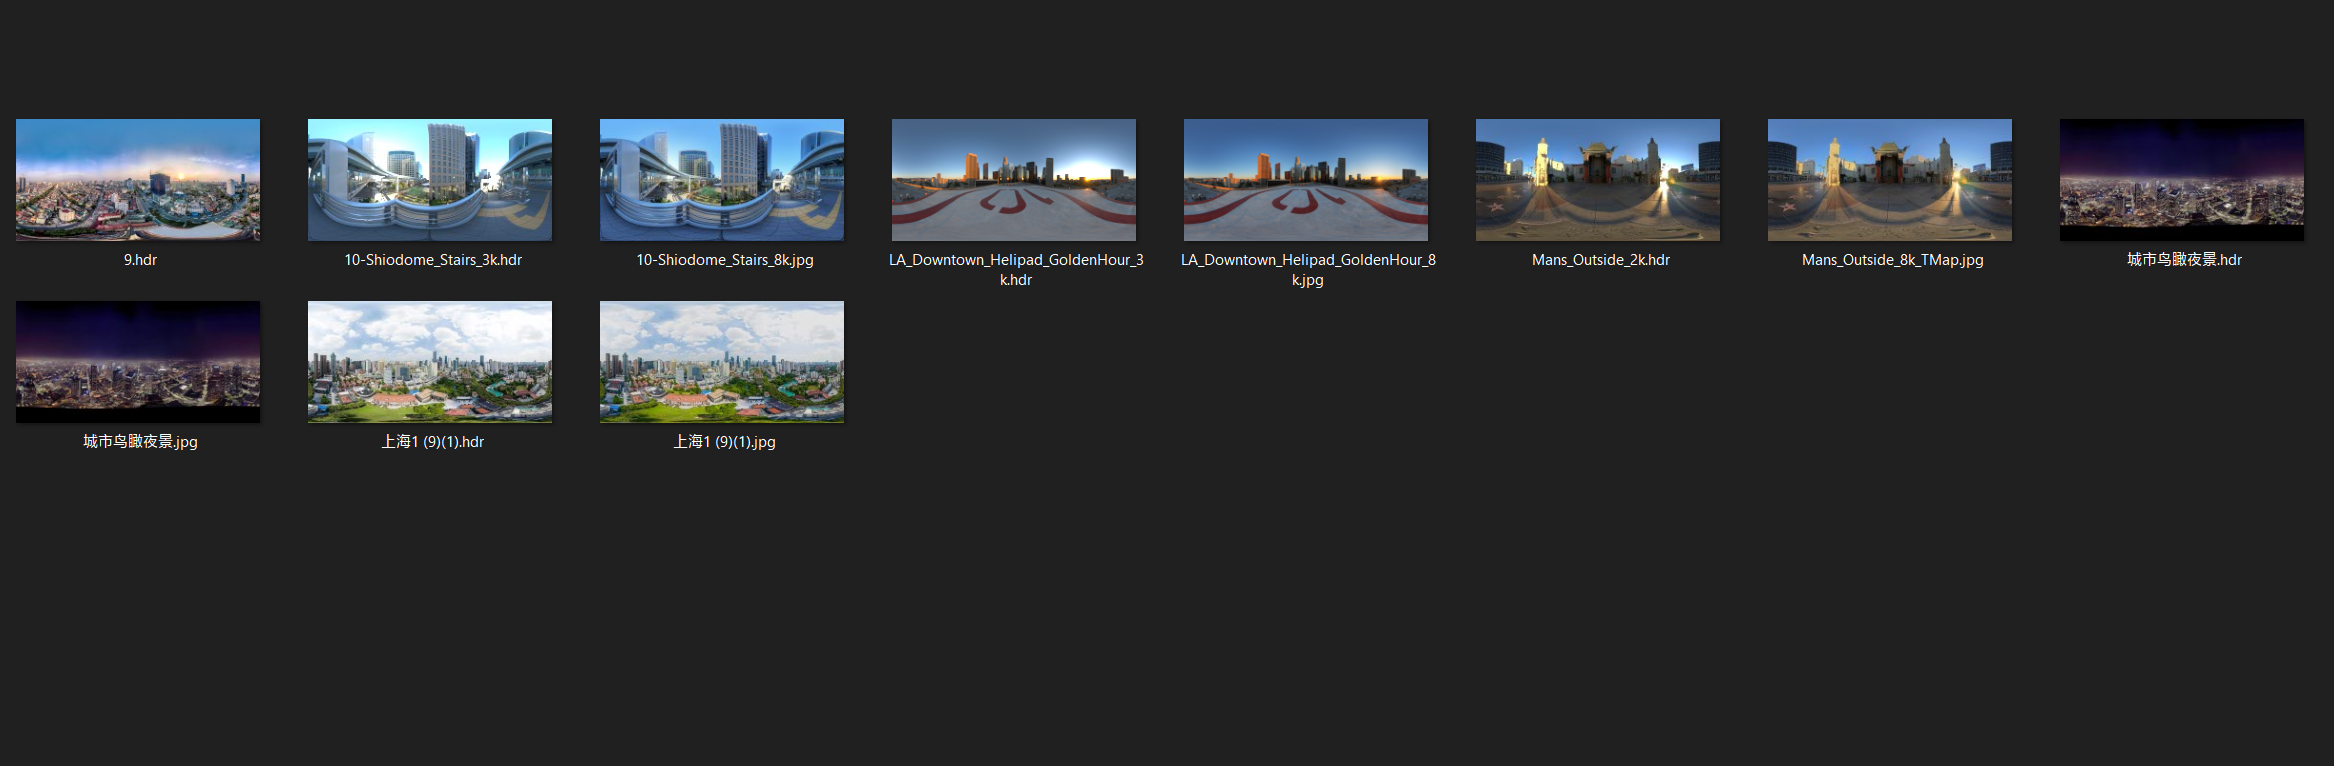Click the 10-Shiodome_Stairs_8k.jpg file name

[725, 260]
